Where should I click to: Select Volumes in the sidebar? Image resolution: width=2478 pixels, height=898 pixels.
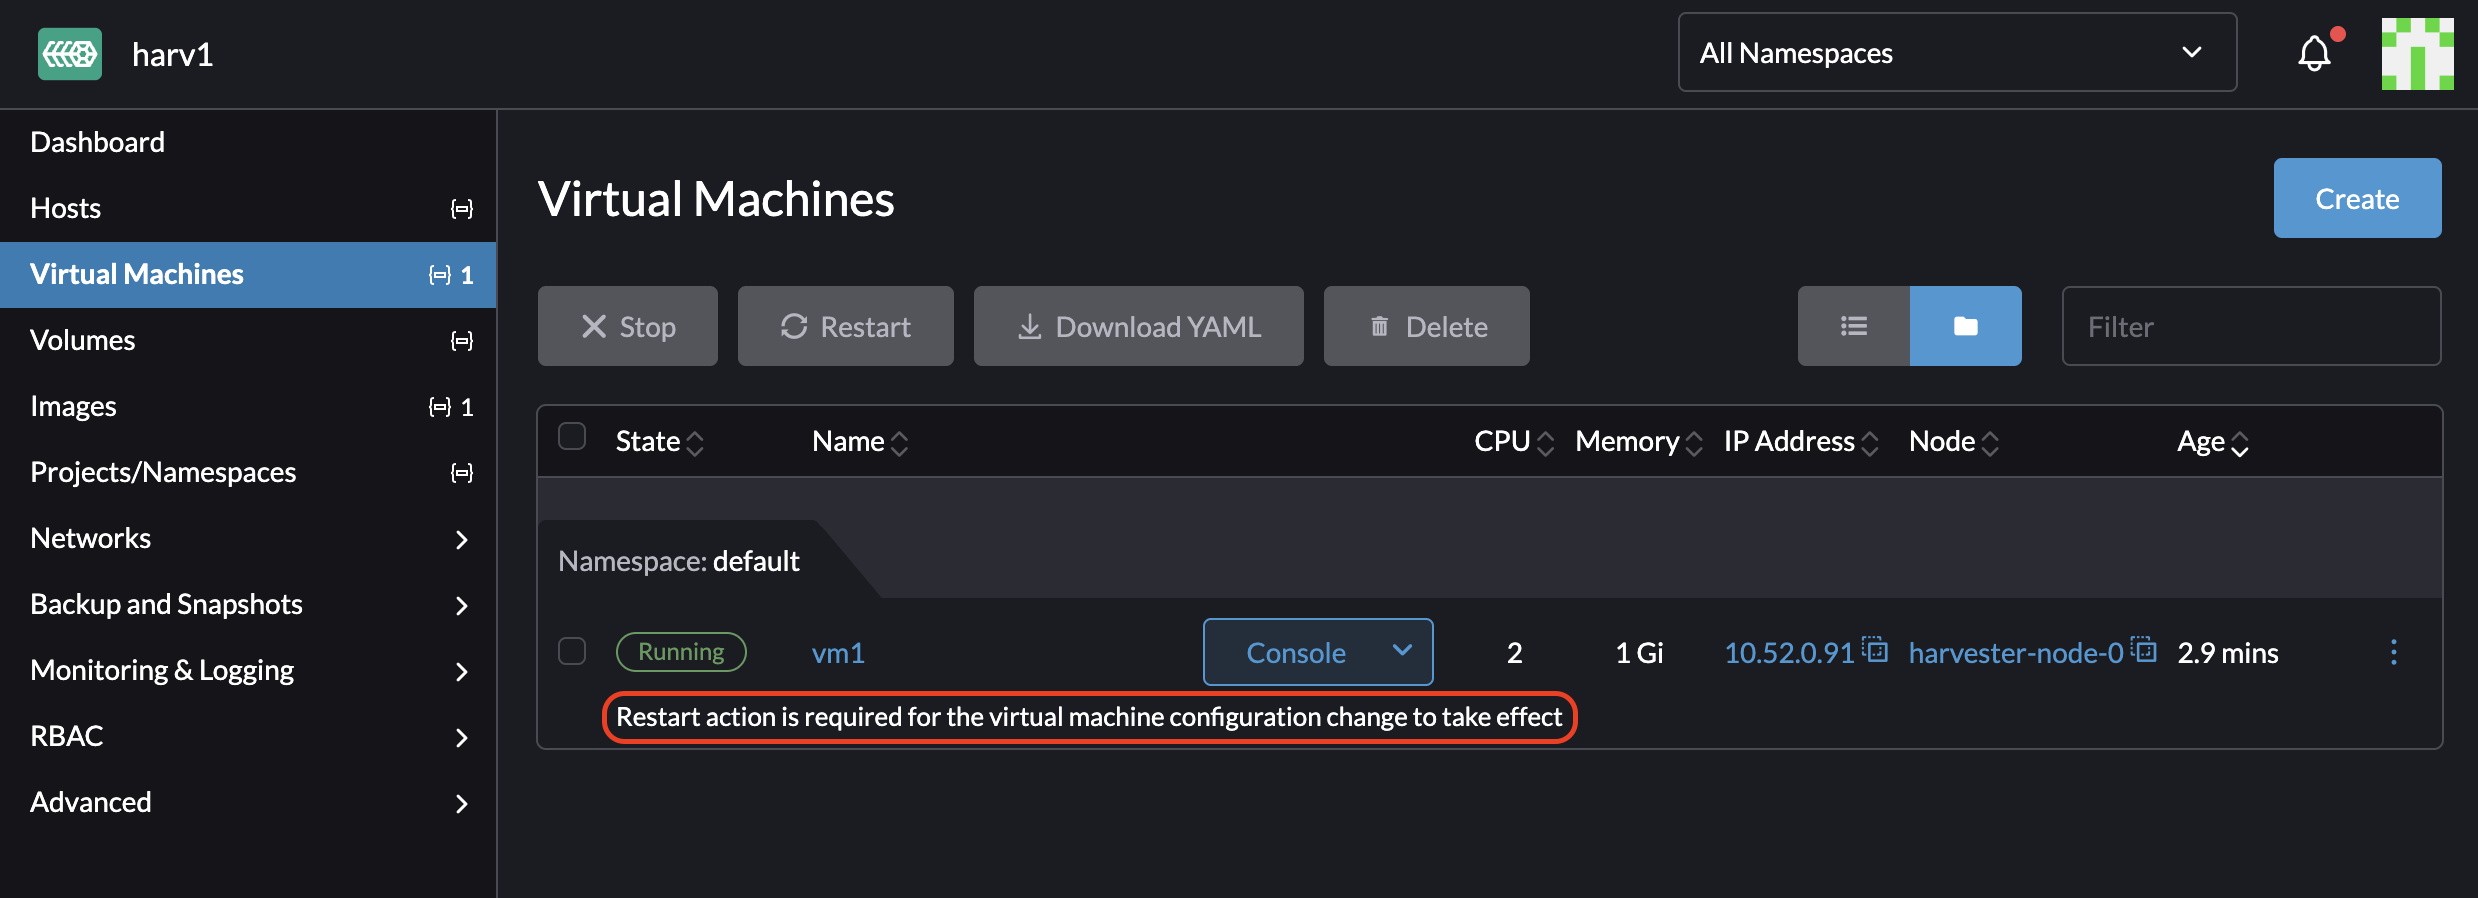point(83,340)
